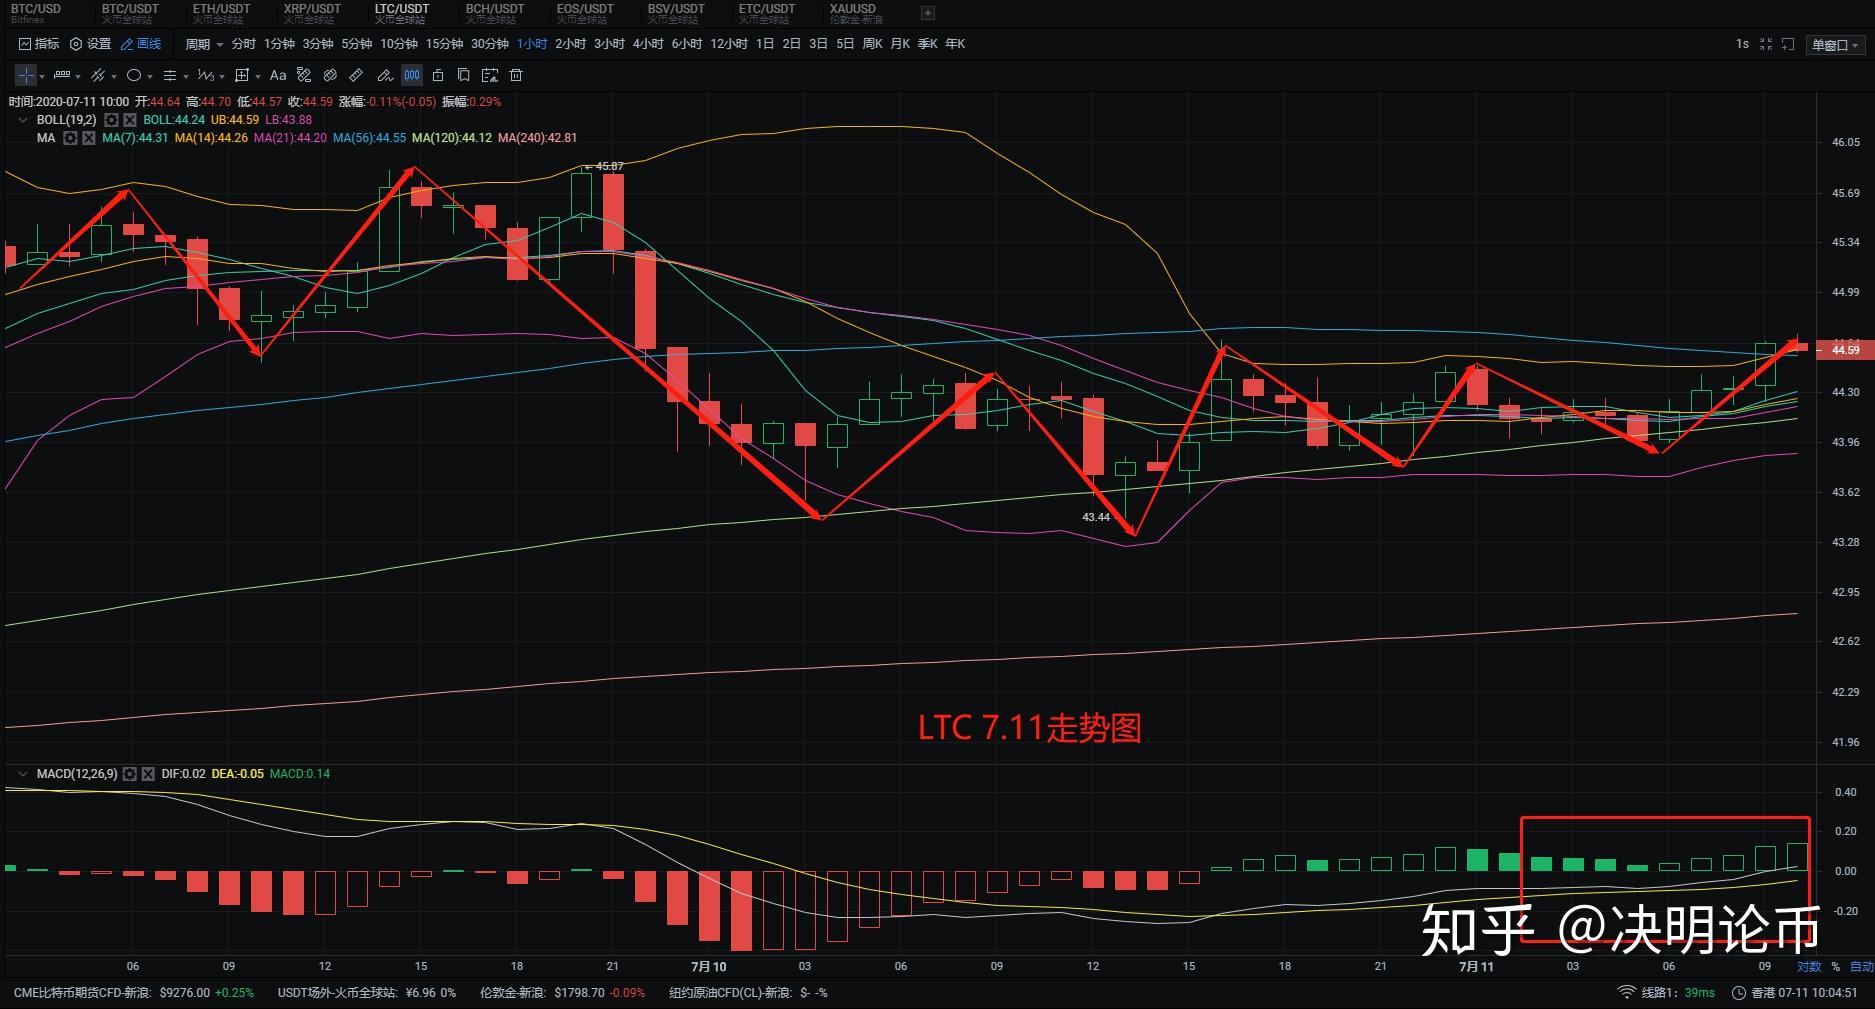Open MACD indicator settings gear
1875x1009 pixels.
click(x=130, y=774)
